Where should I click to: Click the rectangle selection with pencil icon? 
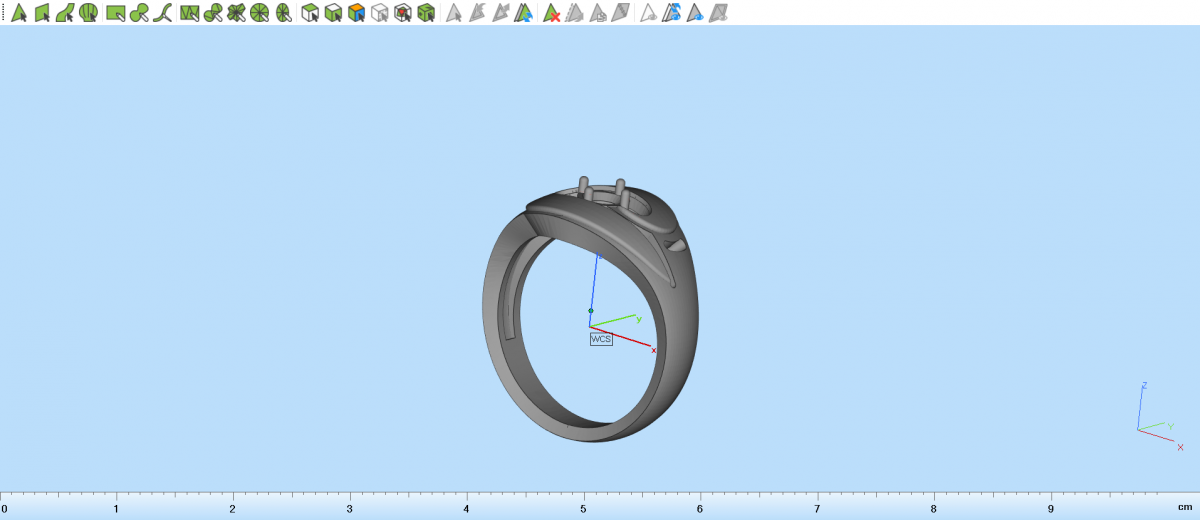coord(116,13)
